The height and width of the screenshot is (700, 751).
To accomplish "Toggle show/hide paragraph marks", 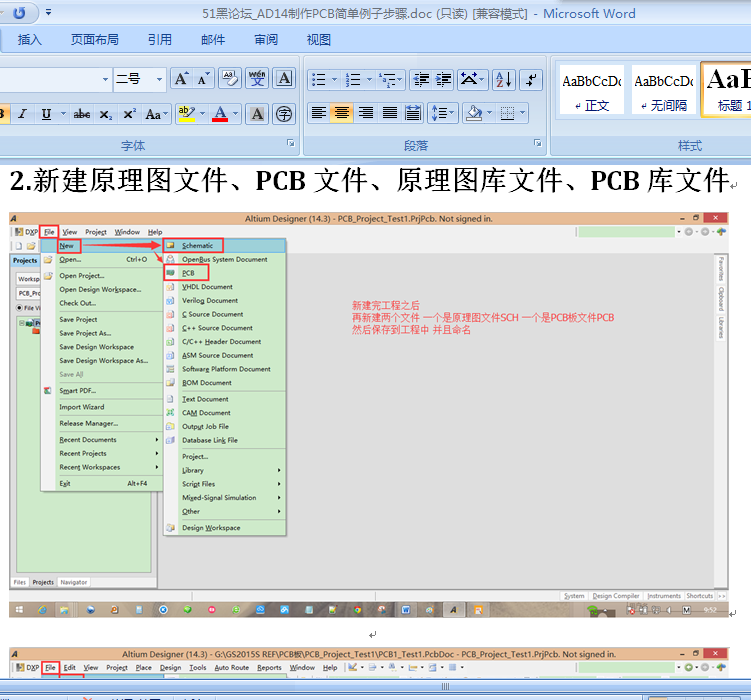I will pos(531,79).
